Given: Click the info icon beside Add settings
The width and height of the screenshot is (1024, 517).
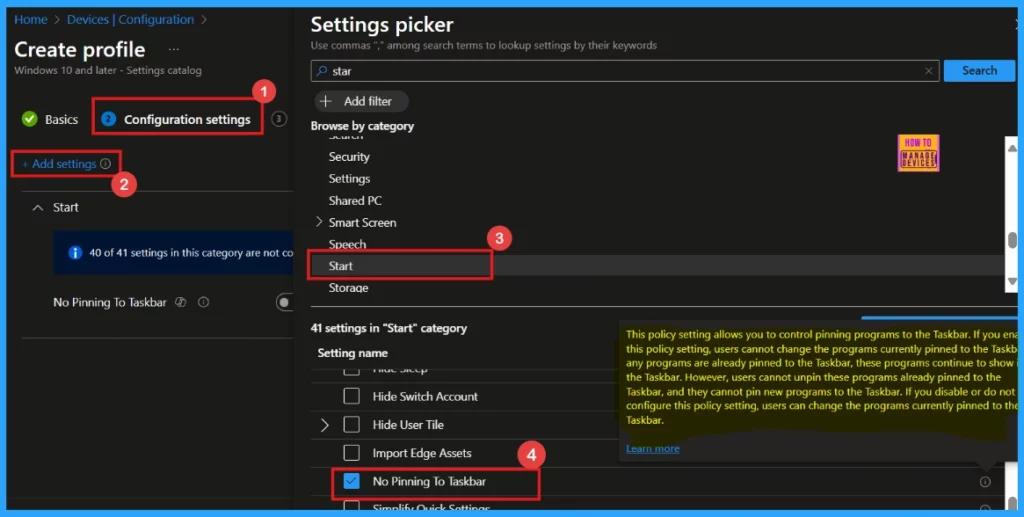Looking at the screenshot, I should tap(106, 164).
